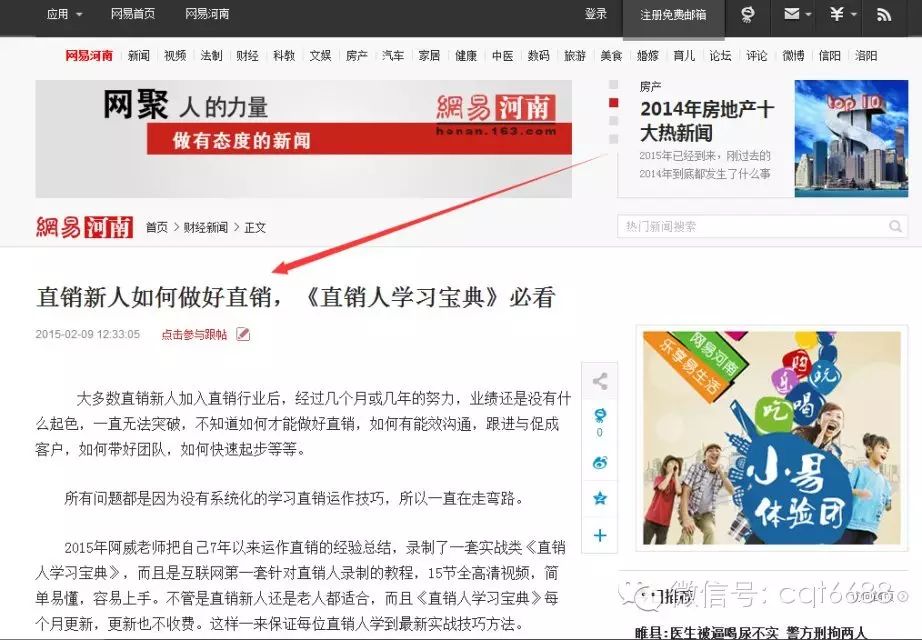922x640 pixels.
Task: Click the share icon in side toolbar
Action: click(600, 381)
